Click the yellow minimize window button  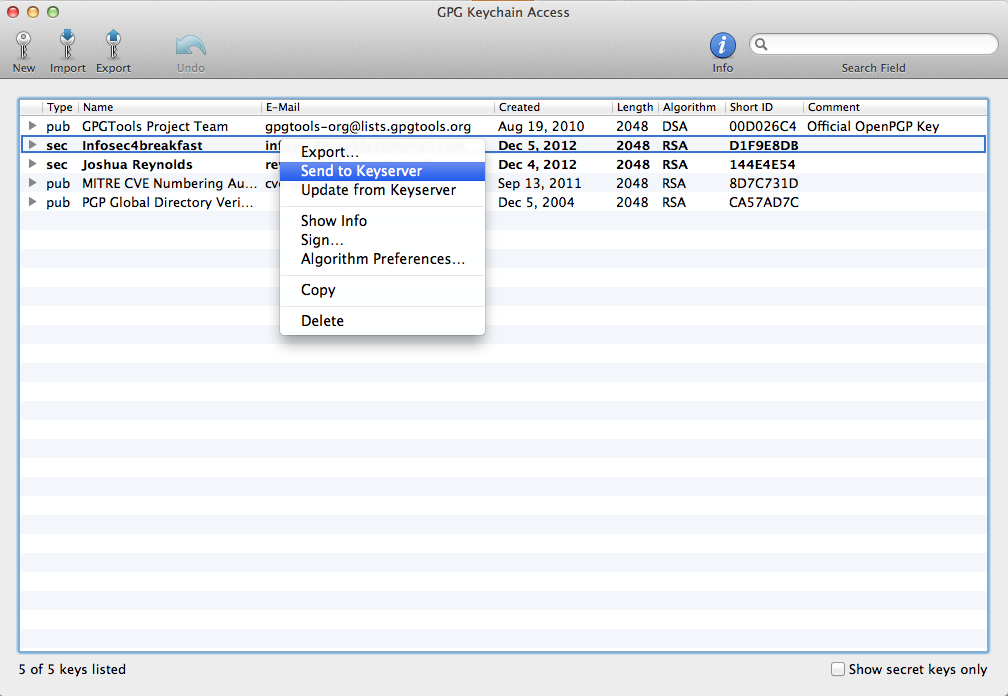click(x=33, y=12)
